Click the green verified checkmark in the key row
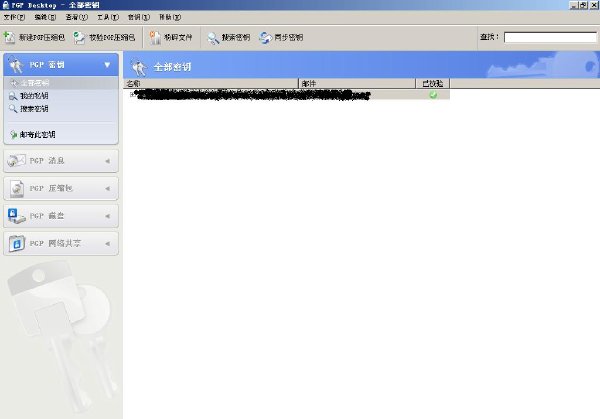Screen dimensions: 600x419 (433, 95)
